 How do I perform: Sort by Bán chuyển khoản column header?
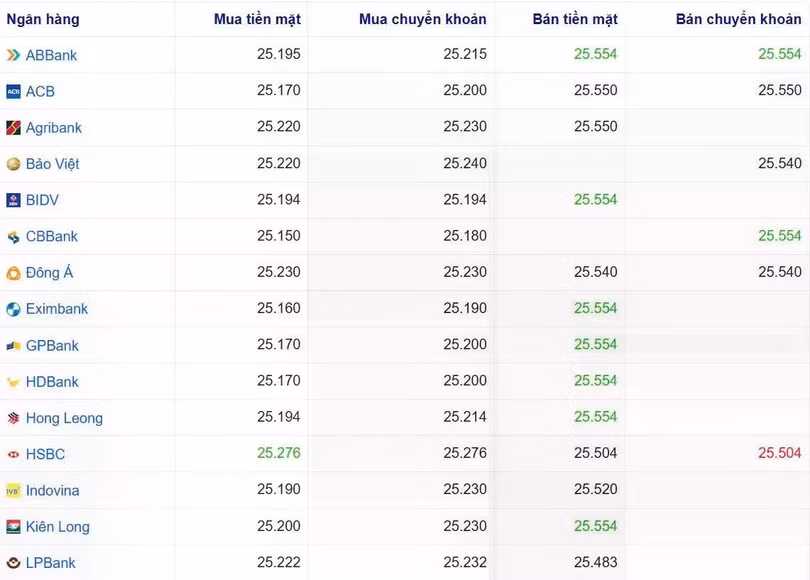(x=738, y=19)
